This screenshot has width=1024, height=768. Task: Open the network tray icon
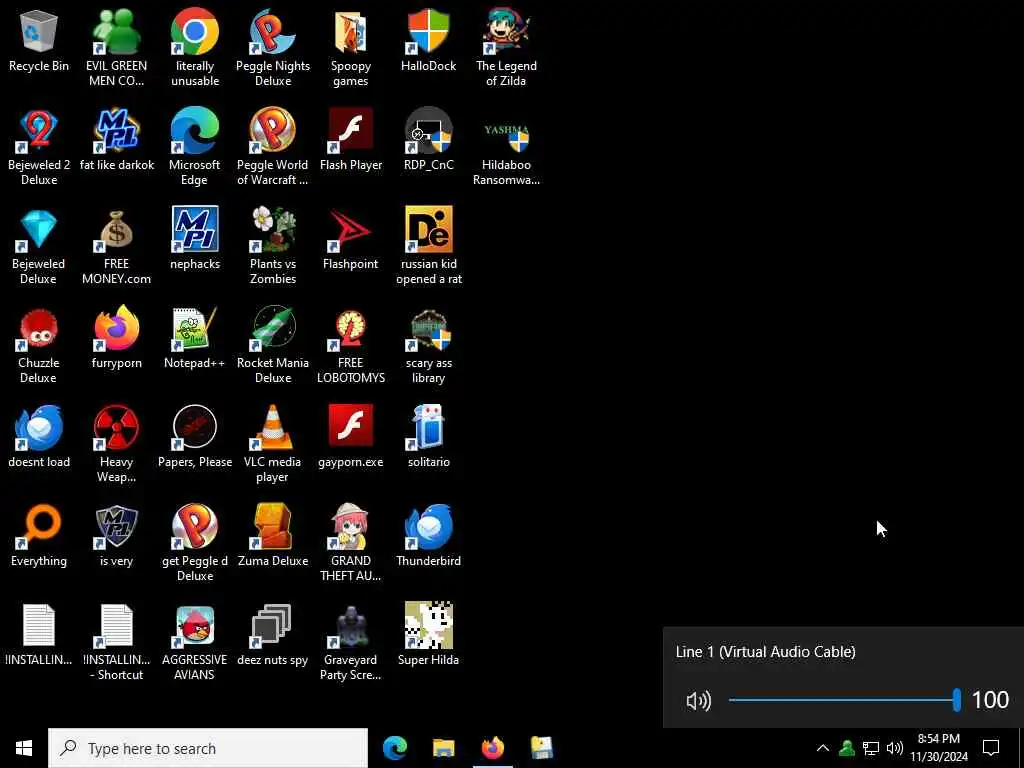(871, 748)
